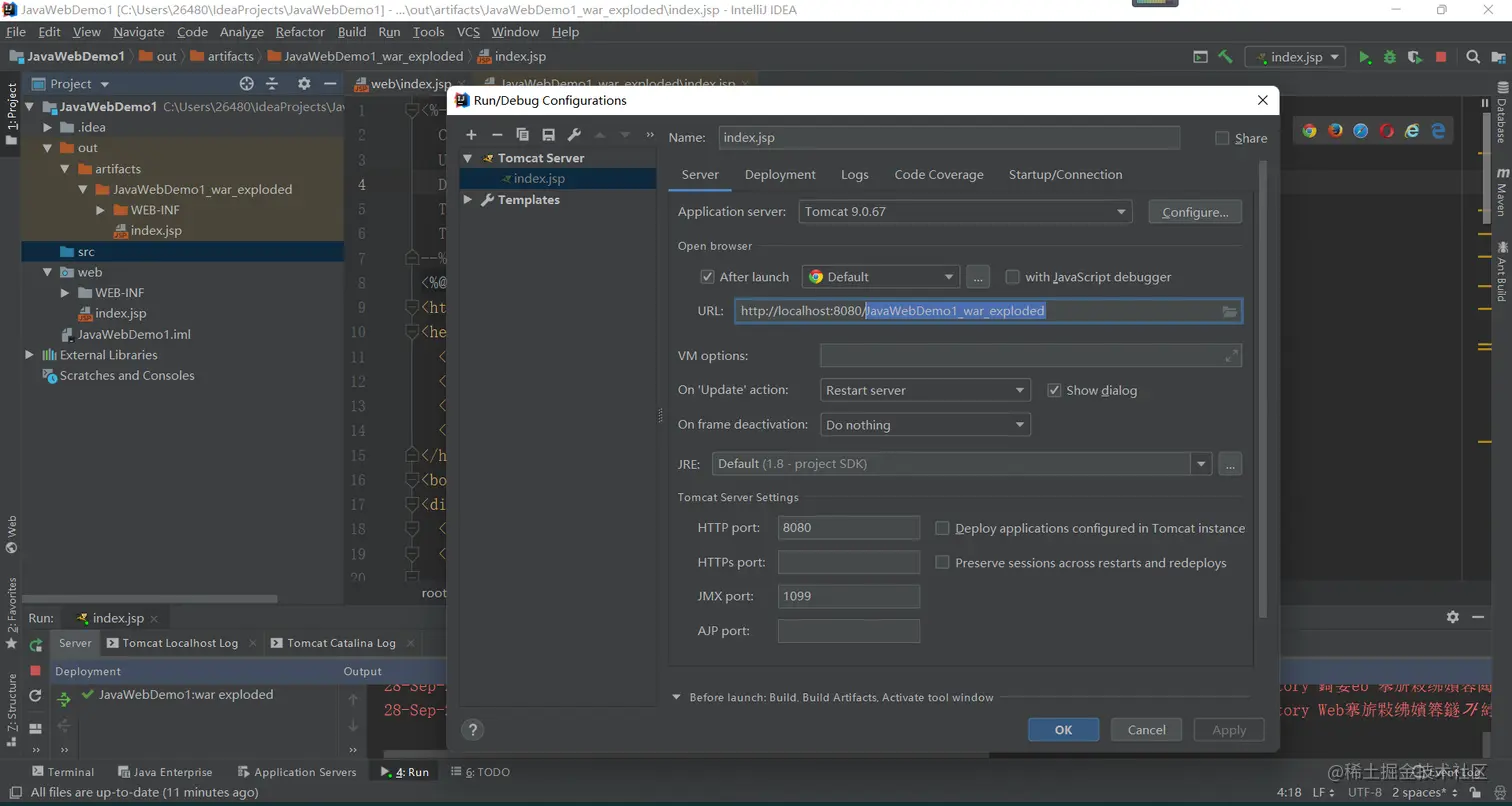
Task: Click the Configure... button
Action: click(x=1195, y=212)
